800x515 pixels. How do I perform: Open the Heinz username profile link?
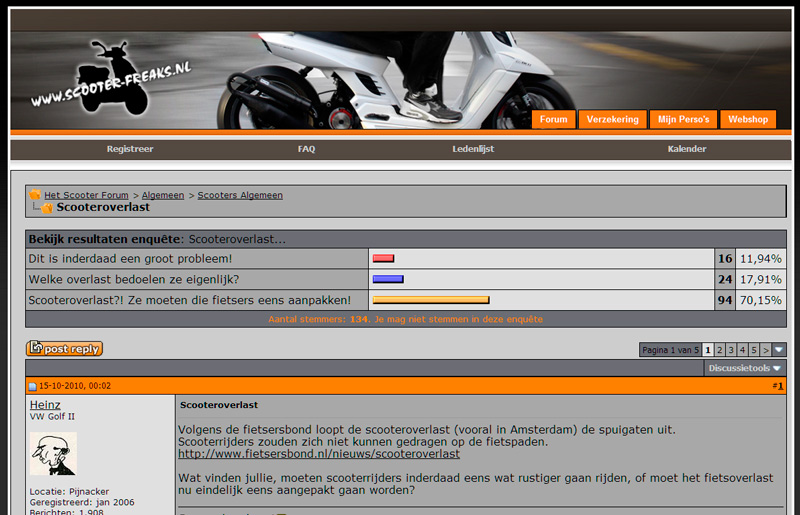45,405
